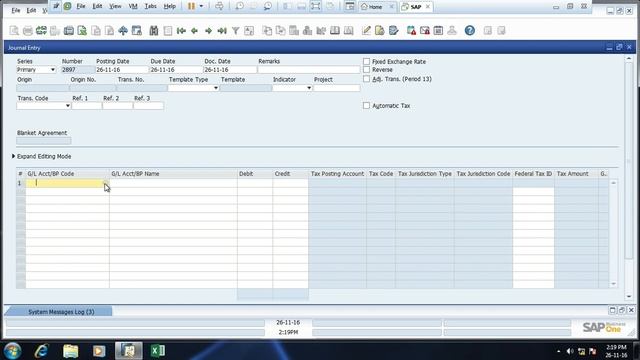Click the VMware pause button icon
Image resolution: width=640 pixels, height=360 pixels.
pos(191,6)
